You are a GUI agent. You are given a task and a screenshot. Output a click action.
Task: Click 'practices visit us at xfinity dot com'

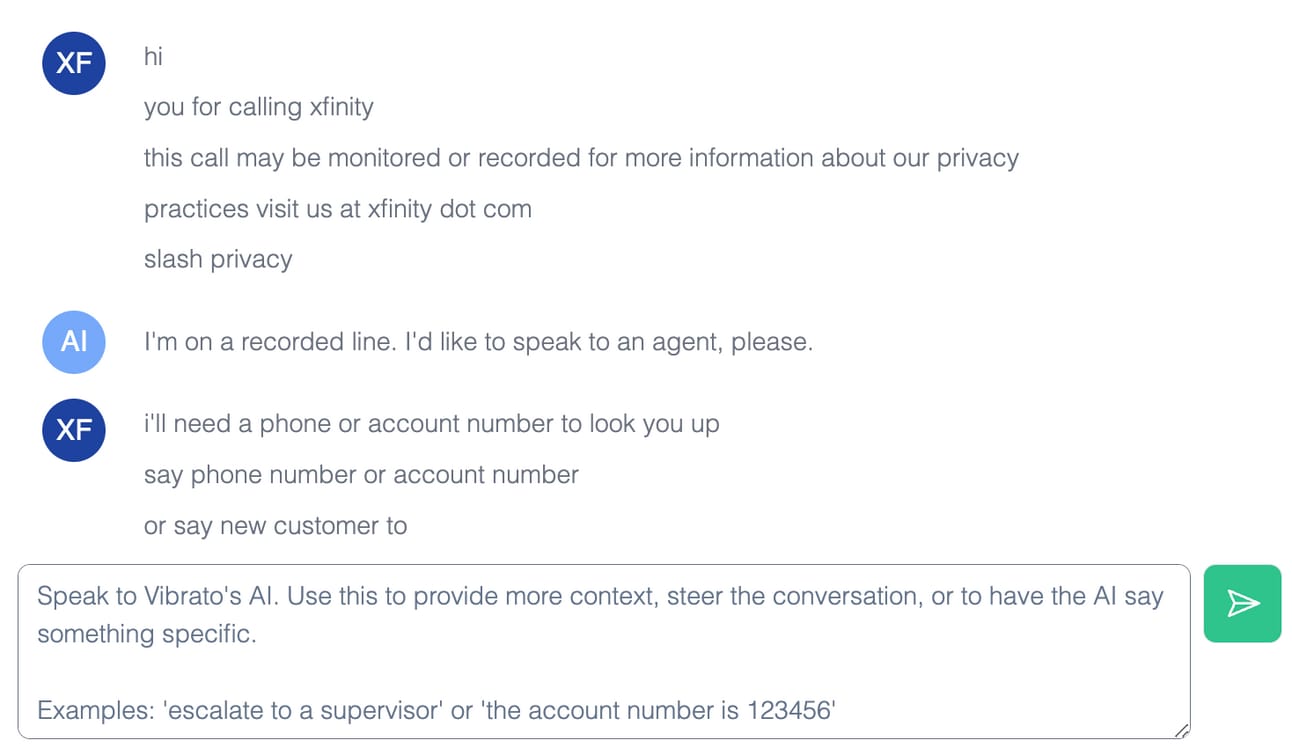(x=338, y=209)
